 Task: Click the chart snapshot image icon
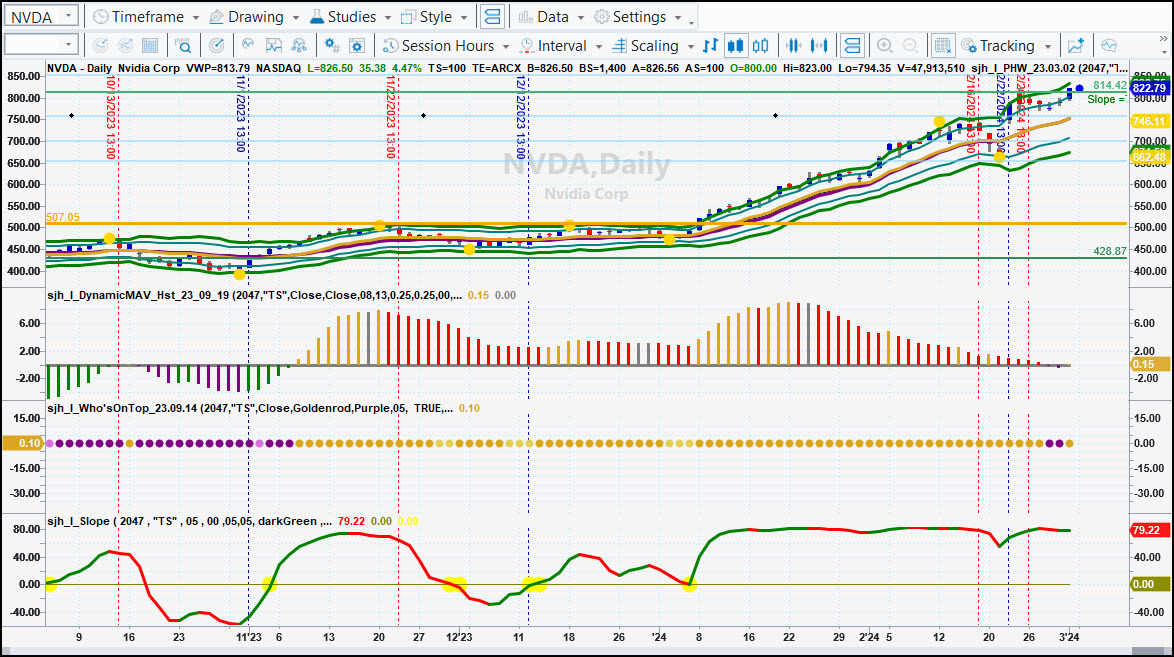pos(274,46)
